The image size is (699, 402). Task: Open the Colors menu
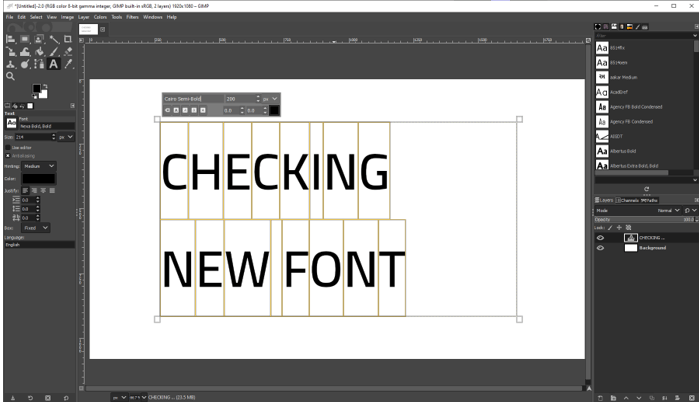click(100, 17)
